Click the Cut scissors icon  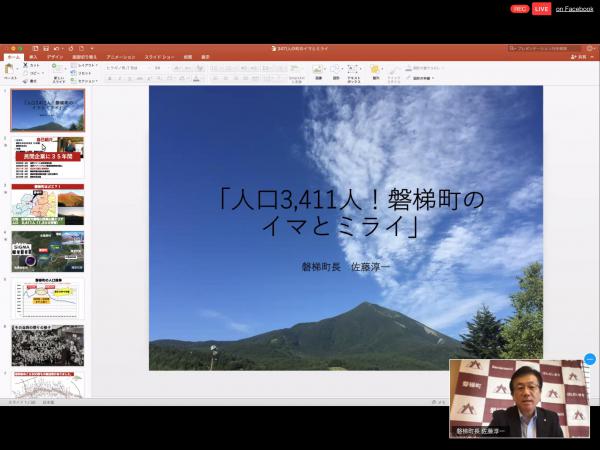pos(26,65)
